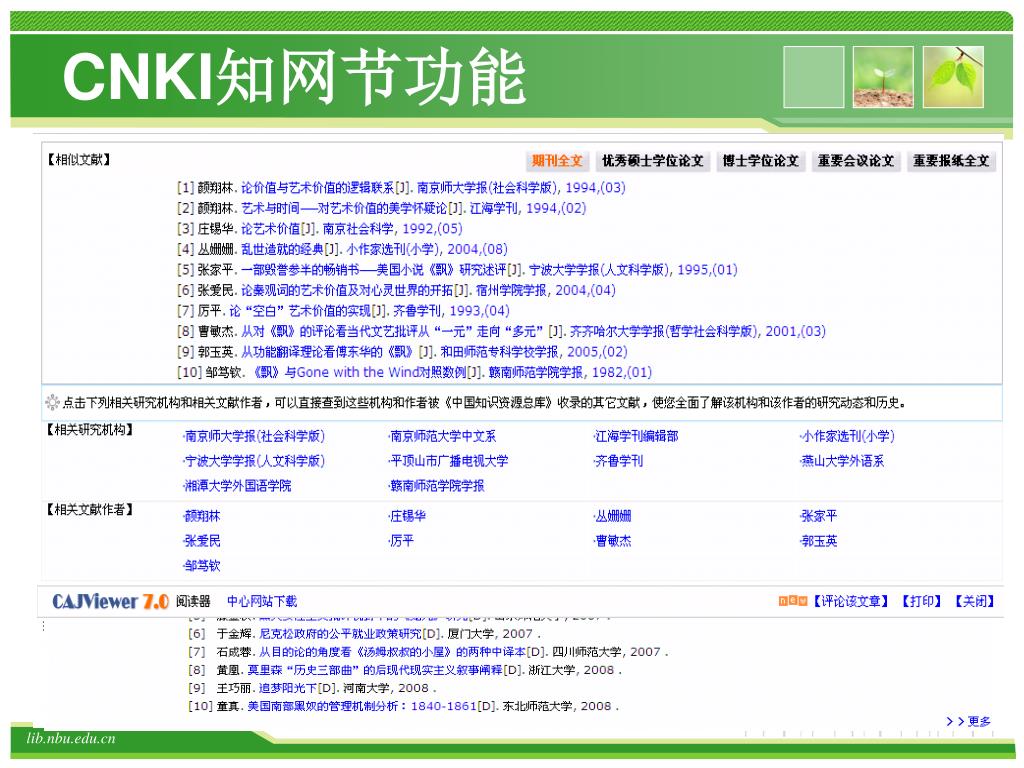The width and height of the screenshot is (1024, 768).
Task: View author 曹敏杰 in related authors
Action: coord(613,541)
